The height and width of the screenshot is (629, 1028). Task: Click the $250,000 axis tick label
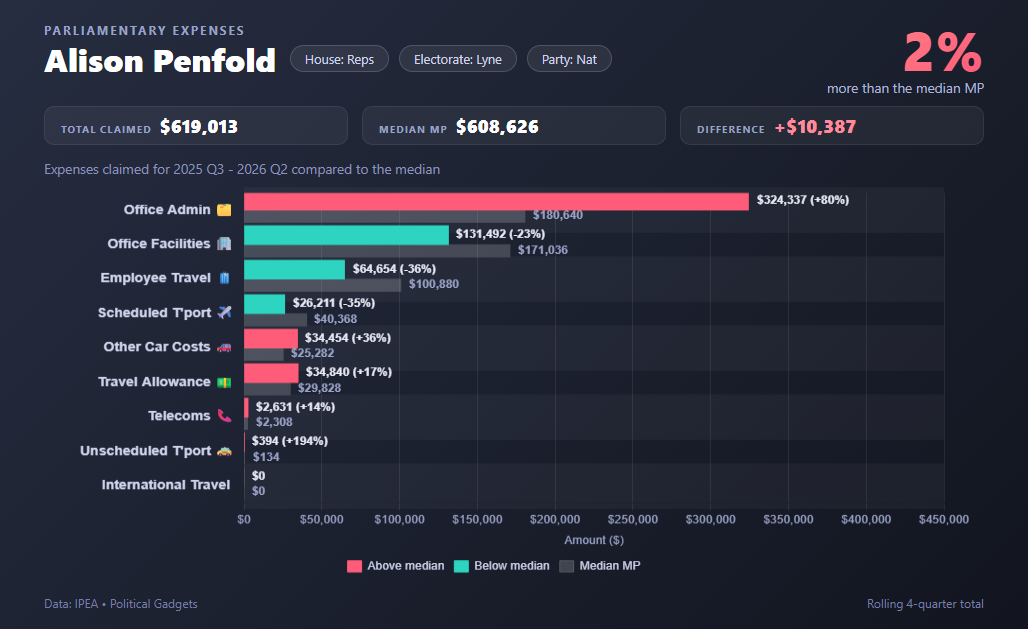click(633, 519)
